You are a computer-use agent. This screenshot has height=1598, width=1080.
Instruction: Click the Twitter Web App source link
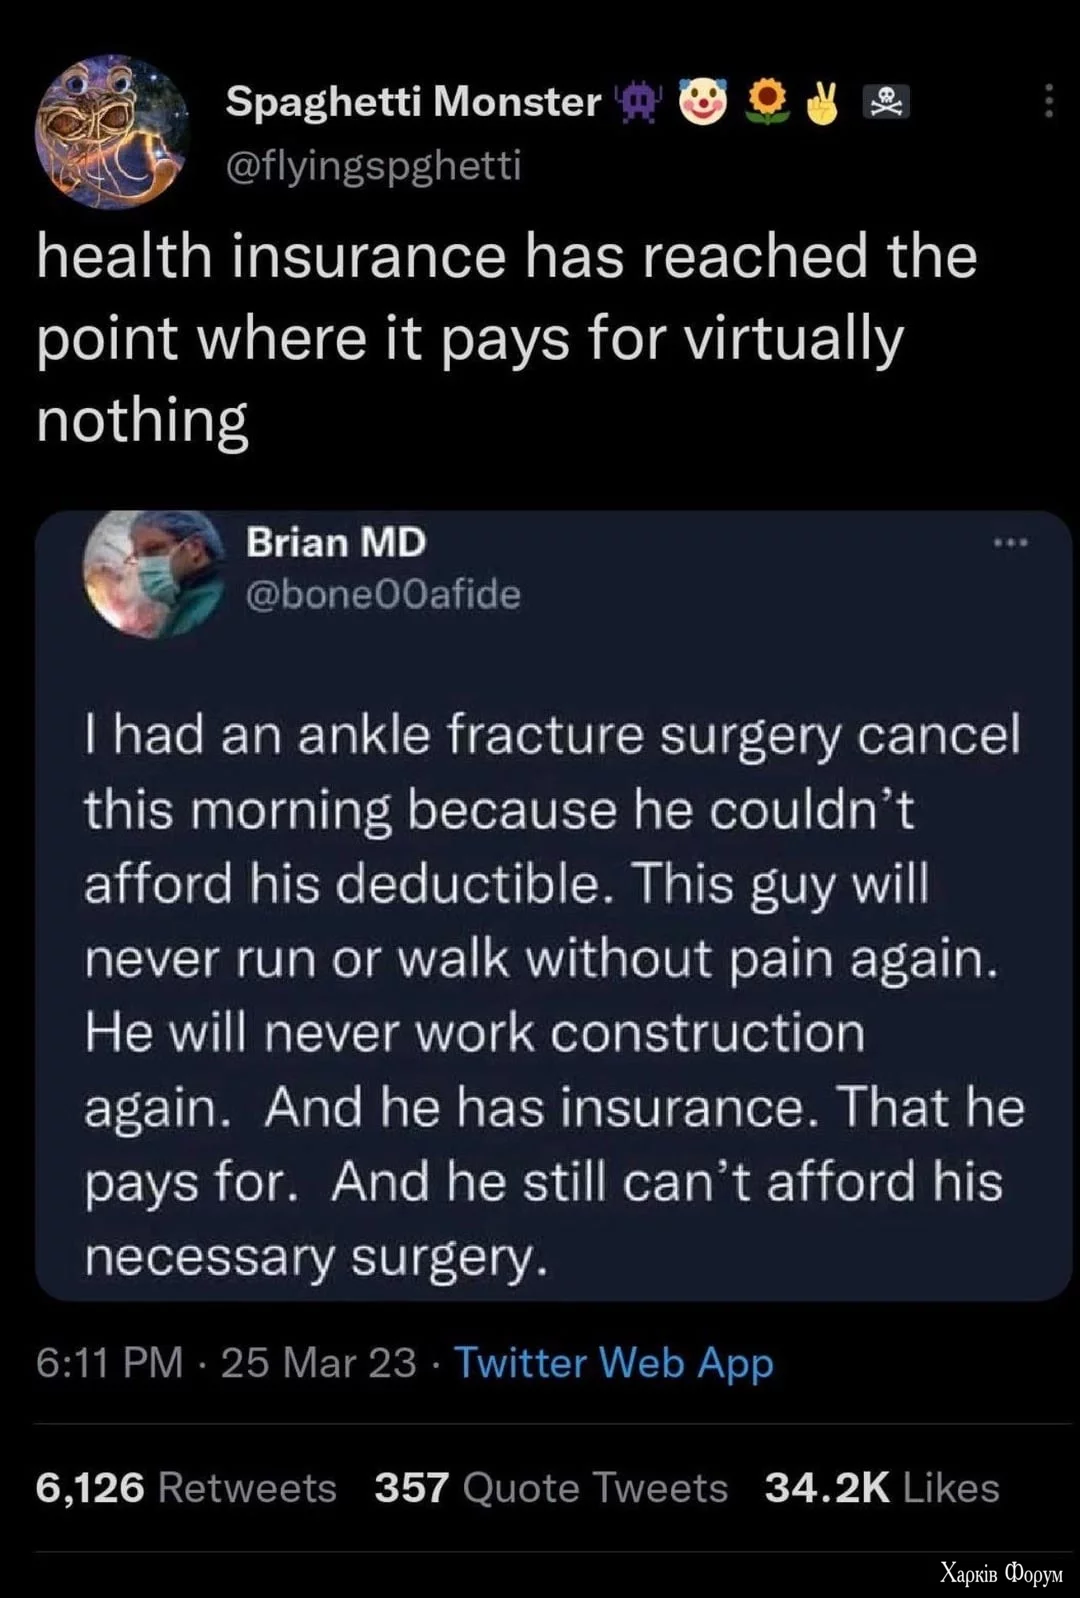pyautogui.click(x=614, y=1363)
